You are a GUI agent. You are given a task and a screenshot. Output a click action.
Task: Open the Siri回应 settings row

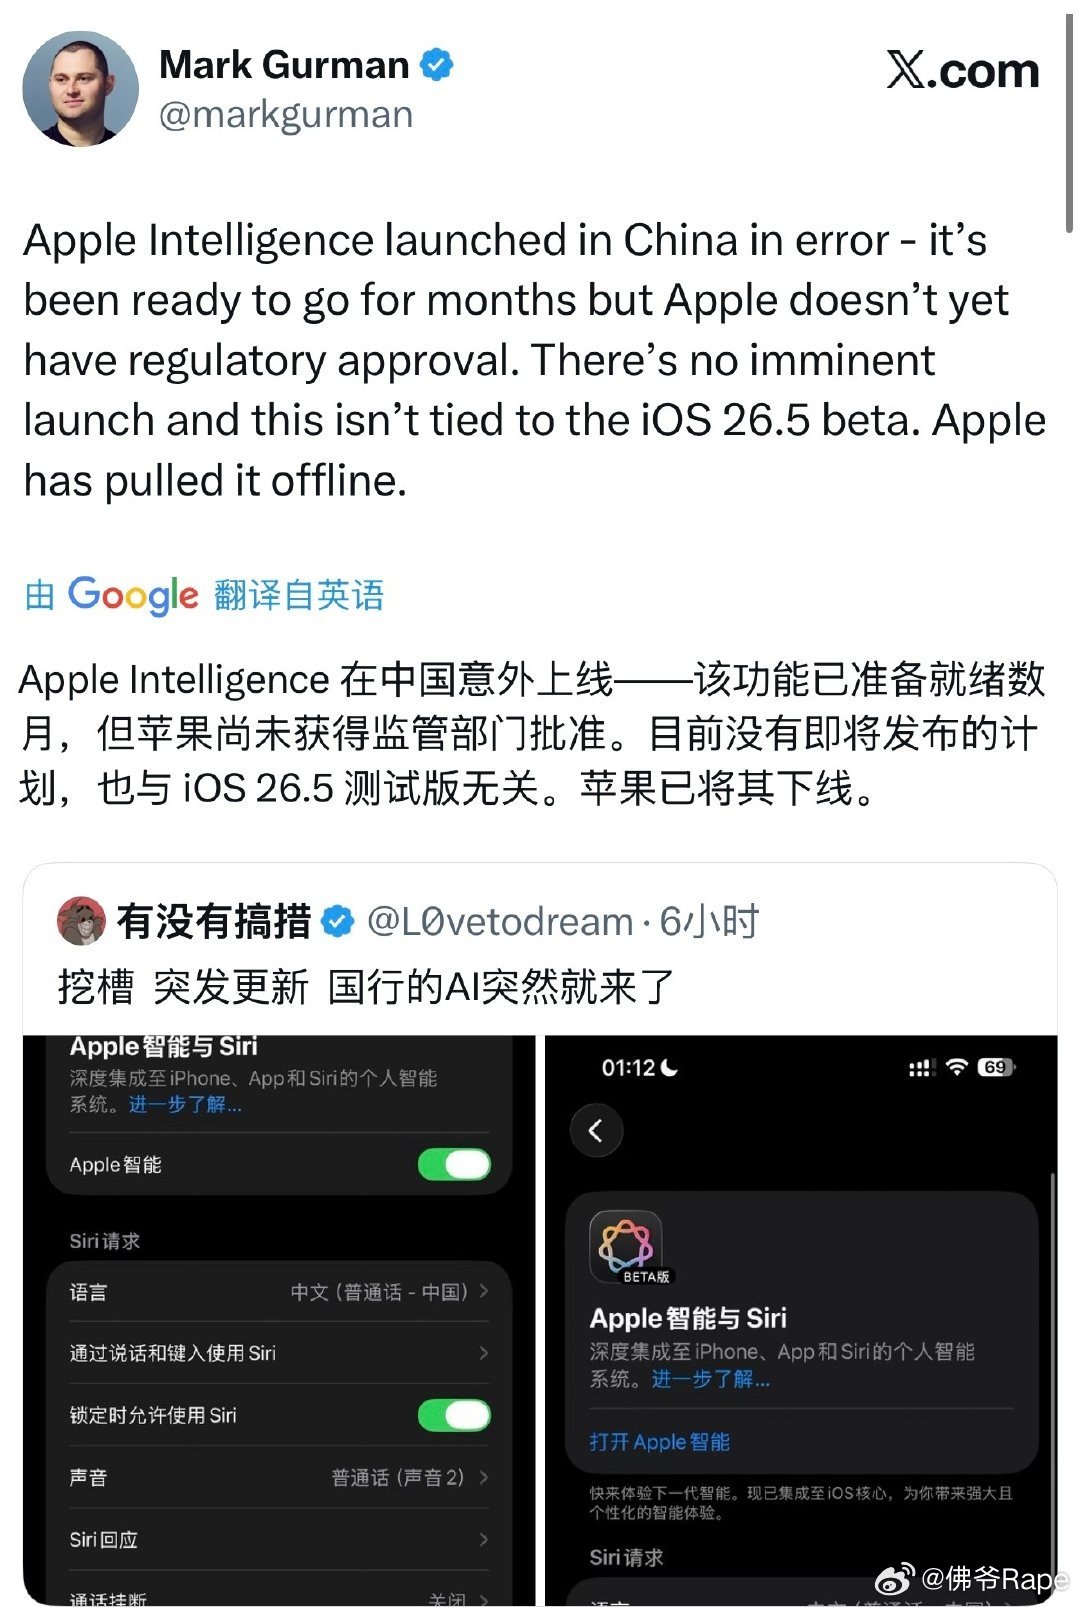coord(279,1539)
